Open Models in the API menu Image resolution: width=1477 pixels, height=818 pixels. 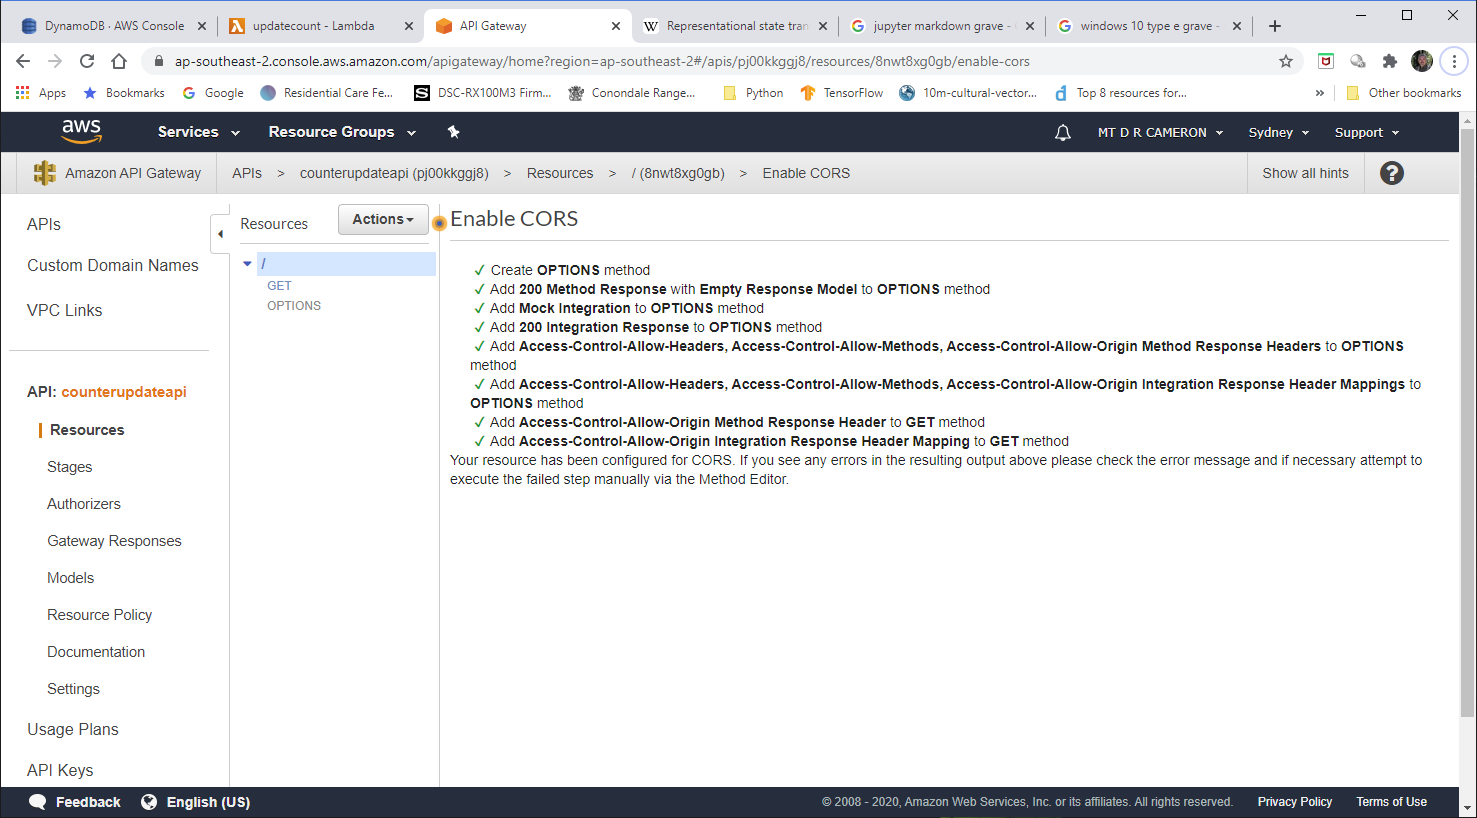coord(70,578)
